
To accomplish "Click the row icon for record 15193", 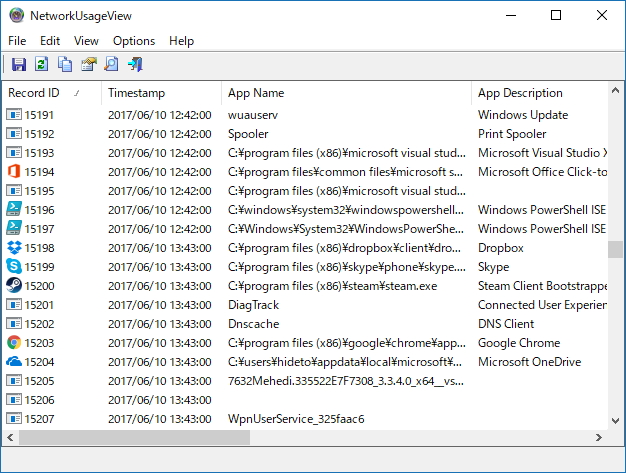I will 14,153.
